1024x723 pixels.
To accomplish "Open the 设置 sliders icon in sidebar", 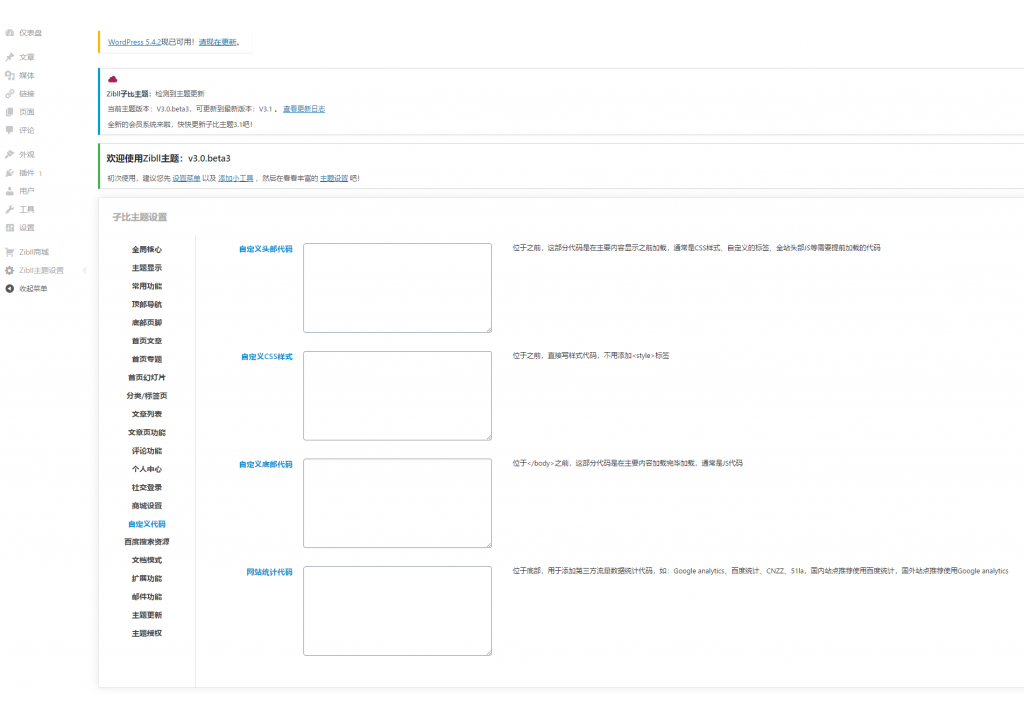I will coord(10,228).
